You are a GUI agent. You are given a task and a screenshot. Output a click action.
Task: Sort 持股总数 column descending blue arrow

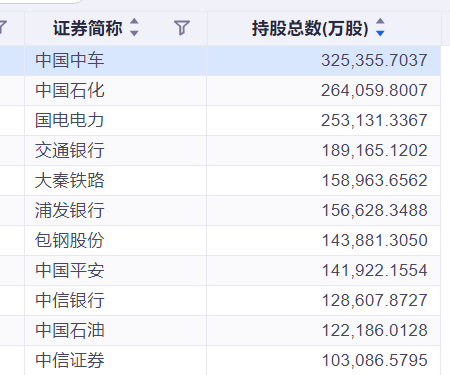[x=380, y=33]
